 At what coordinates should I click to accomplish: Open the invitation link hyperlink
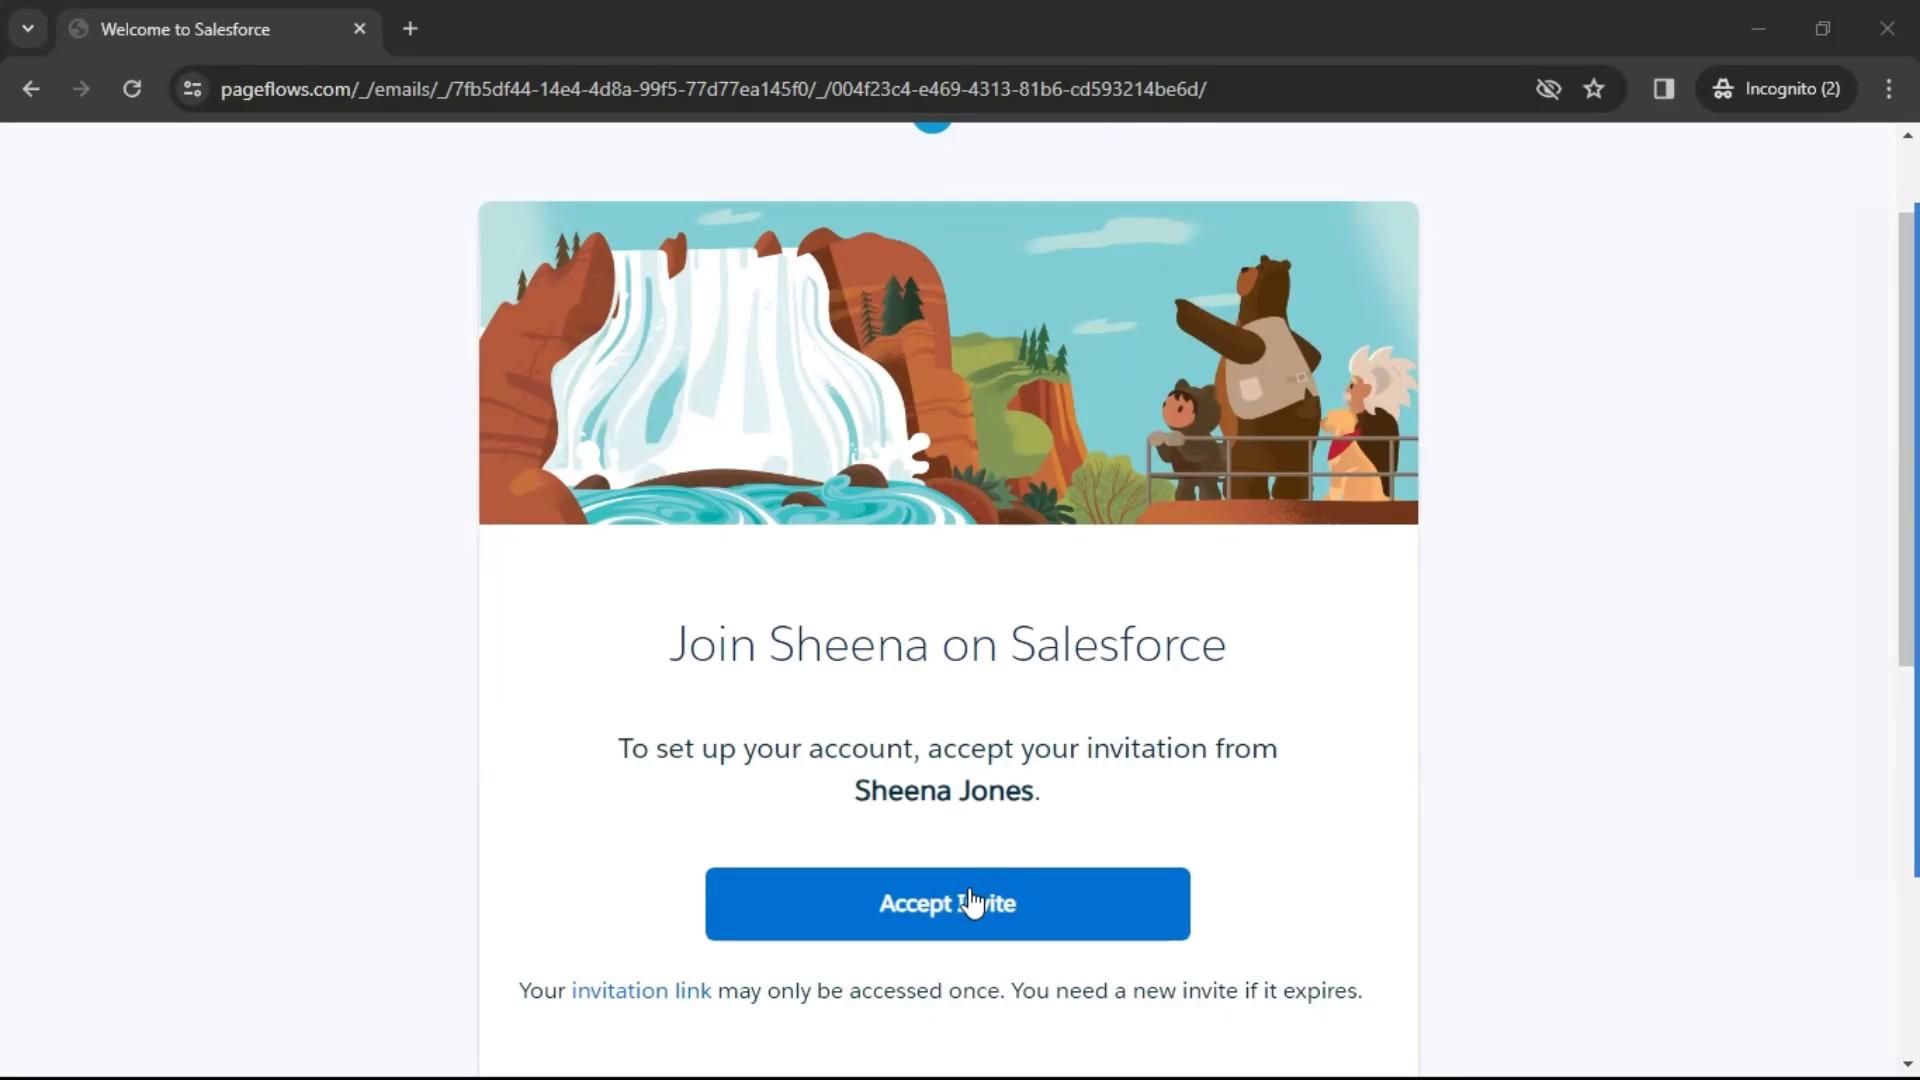click(x=641, y=991)
